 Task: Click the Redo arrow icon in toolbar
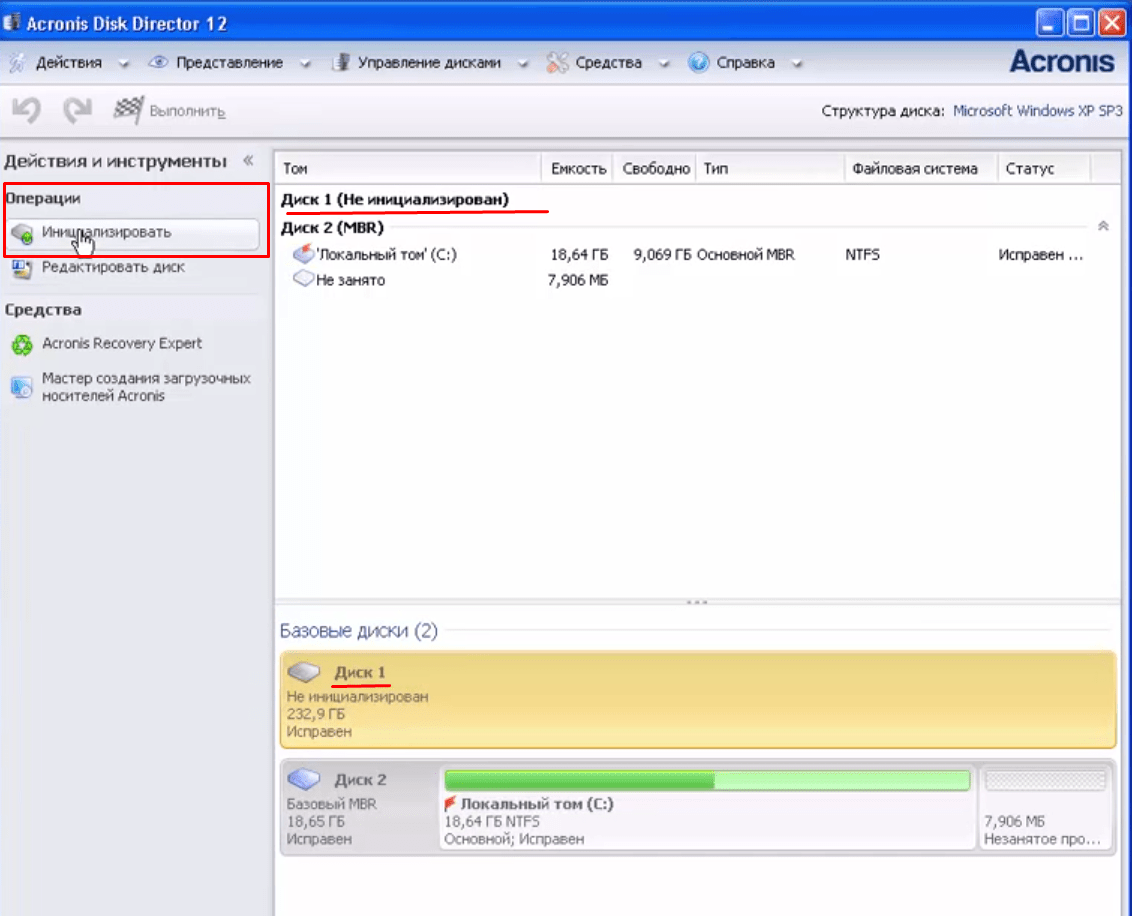click(x=77, y=110)
